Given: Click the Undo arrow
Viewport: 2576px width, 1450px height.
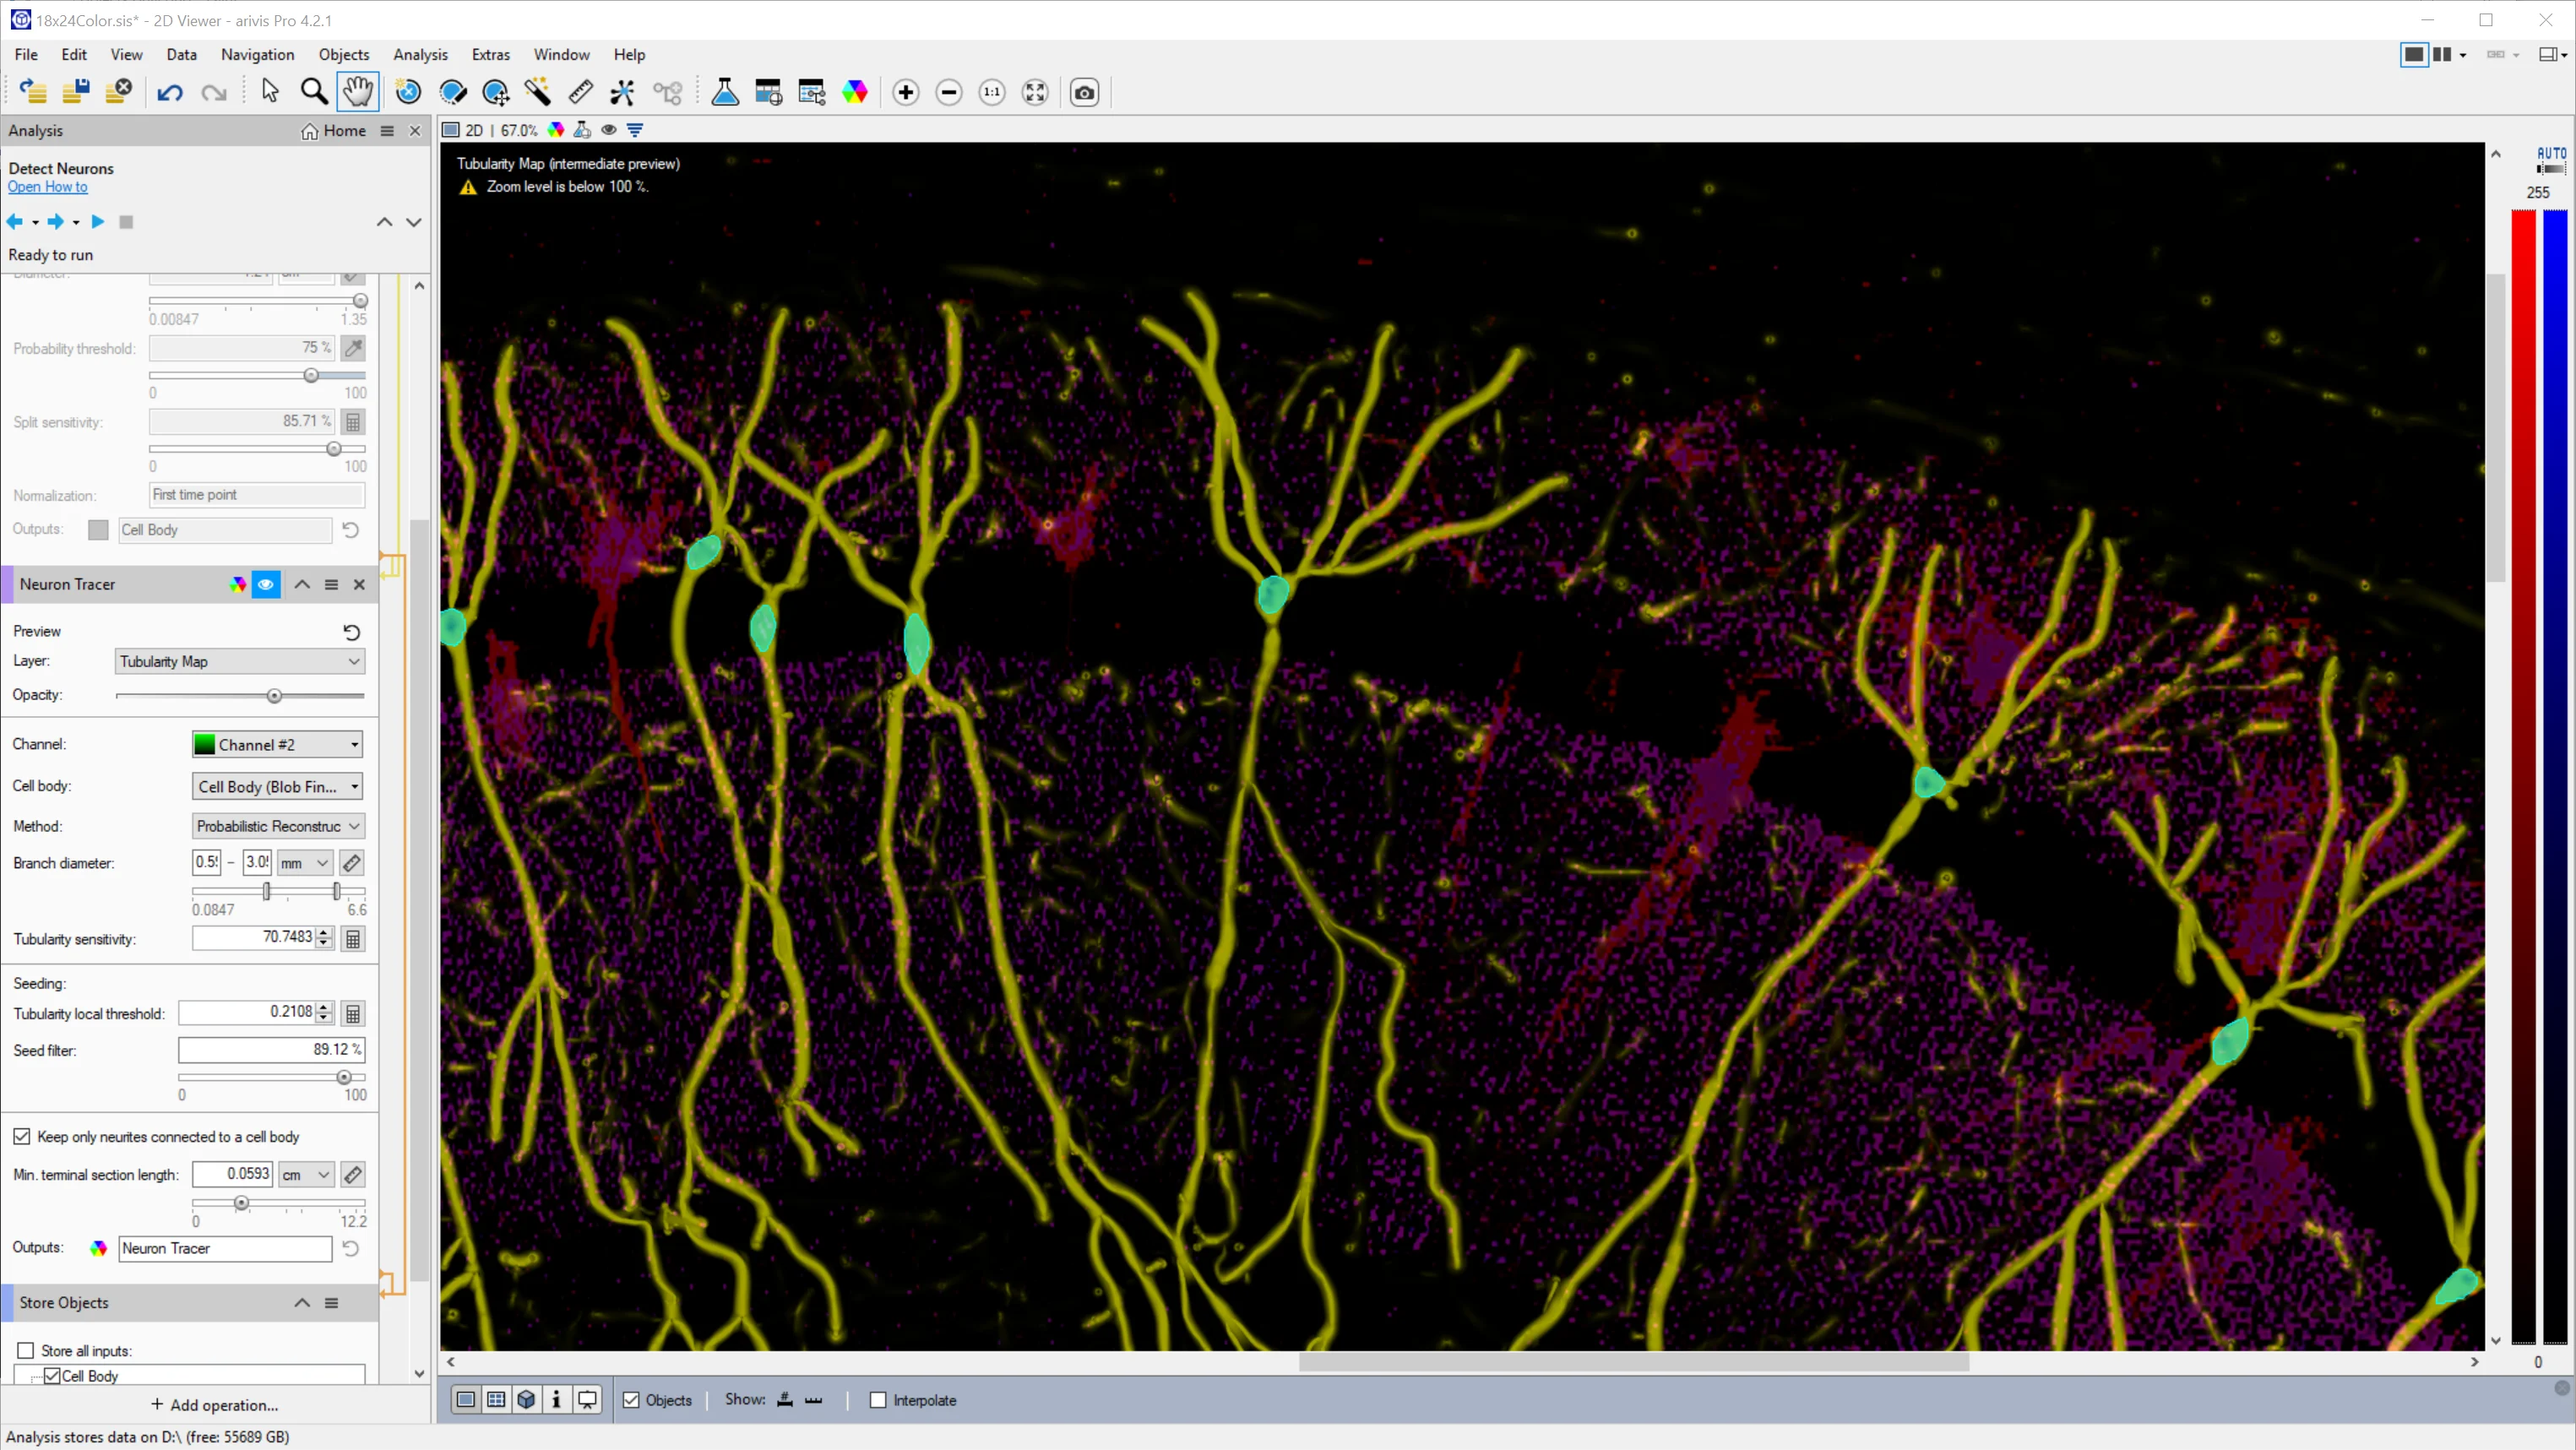Looking at the screenshot, I should (170, 93).
